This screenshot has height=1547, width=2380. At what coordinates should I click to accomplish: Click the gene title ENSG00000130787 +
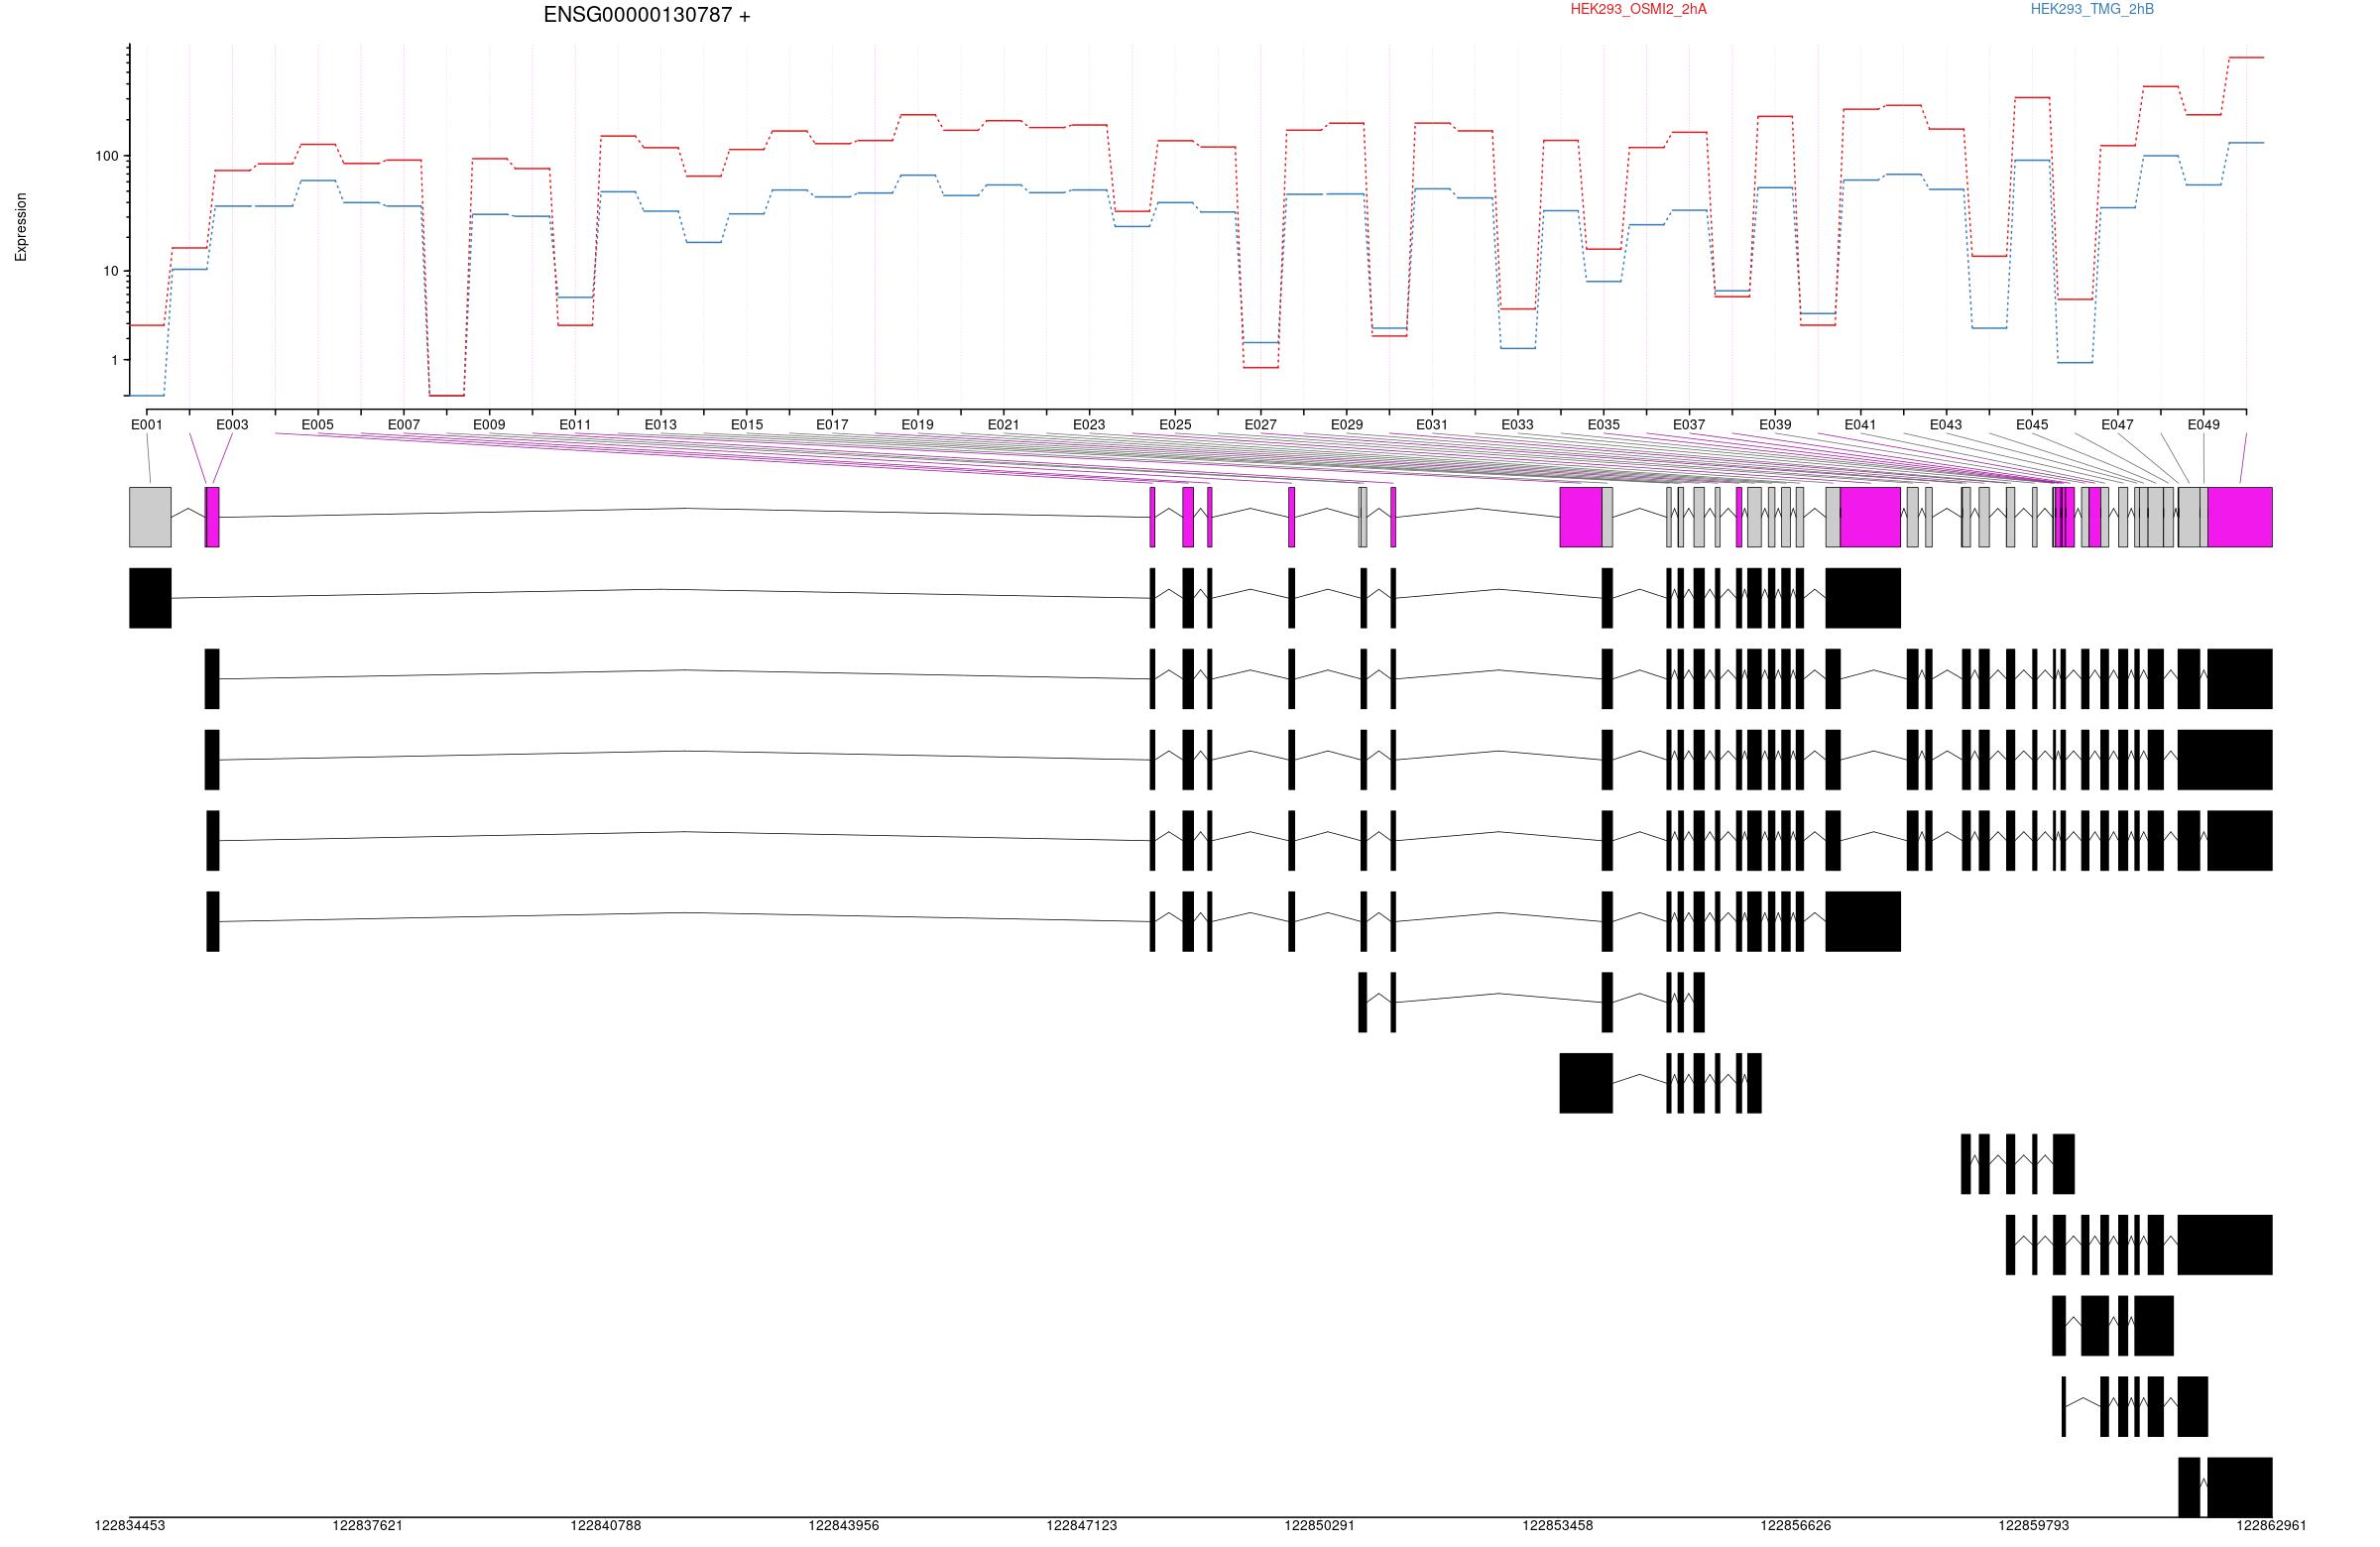coord(647,15)
